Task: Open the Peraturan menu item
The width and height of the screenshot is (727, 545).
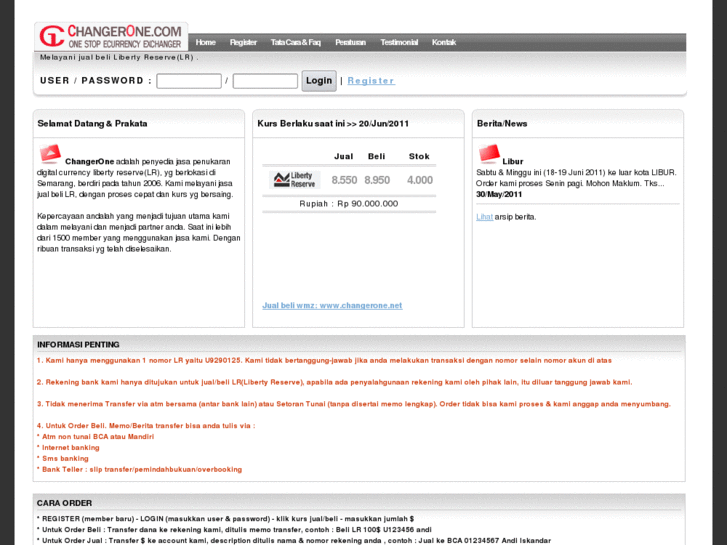Action: (350, 42)
